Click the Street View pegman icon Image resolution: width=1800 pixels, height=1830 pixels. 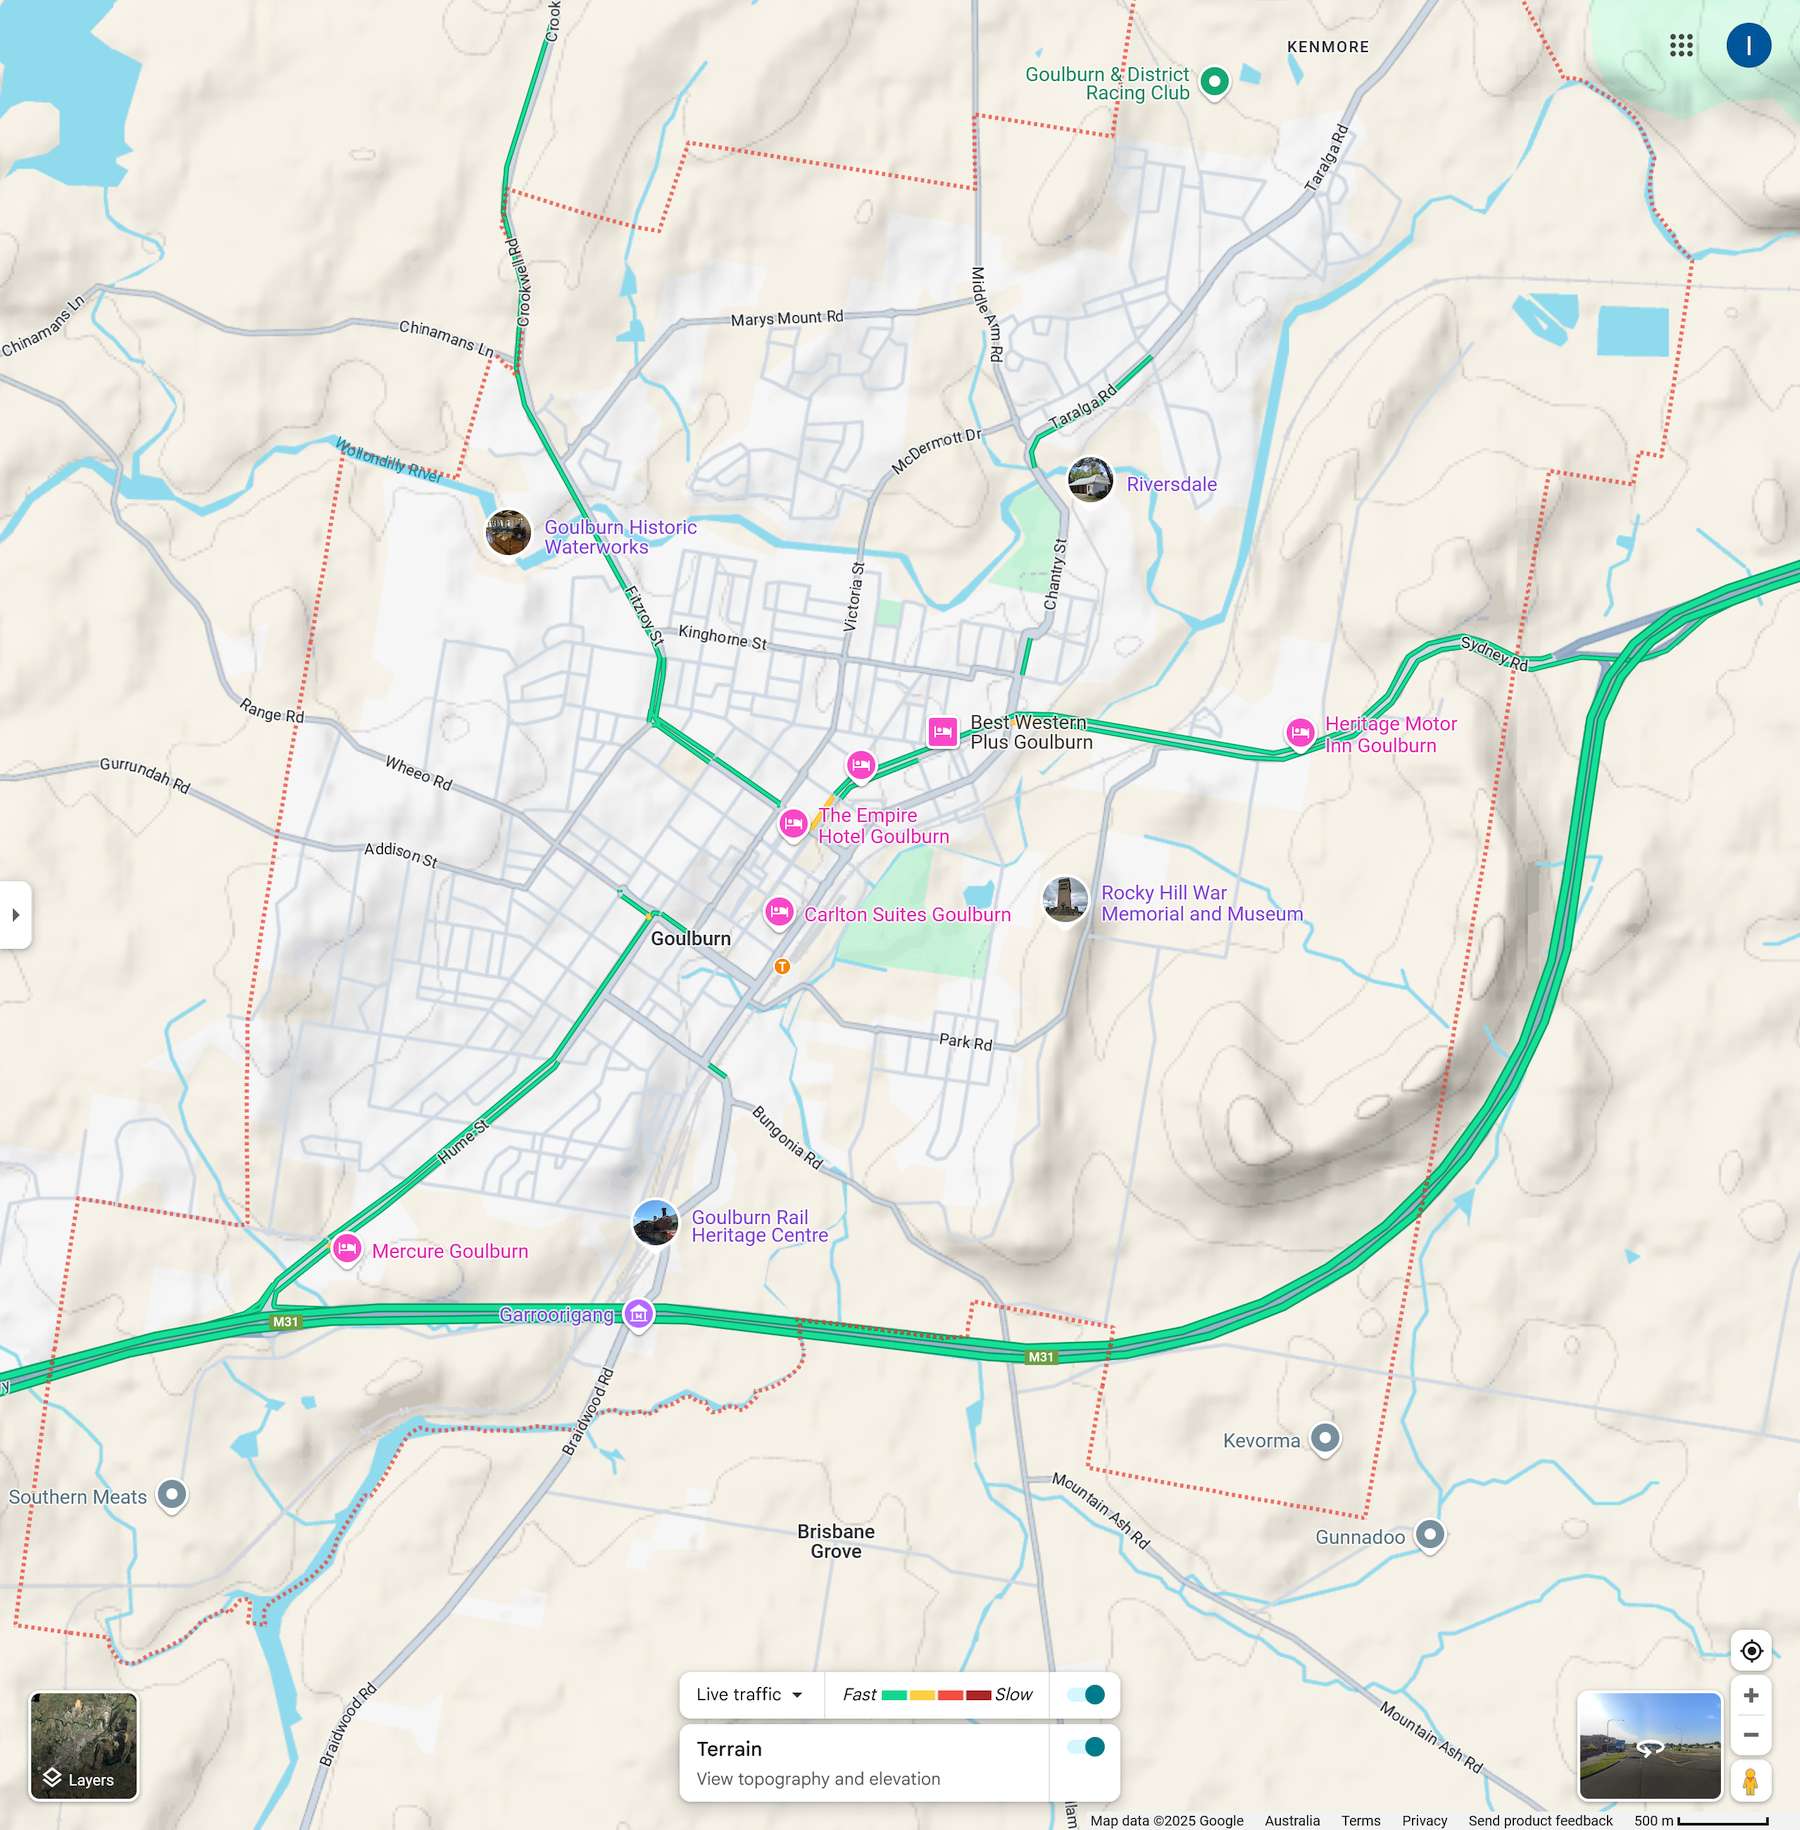pos(1751,1781)
